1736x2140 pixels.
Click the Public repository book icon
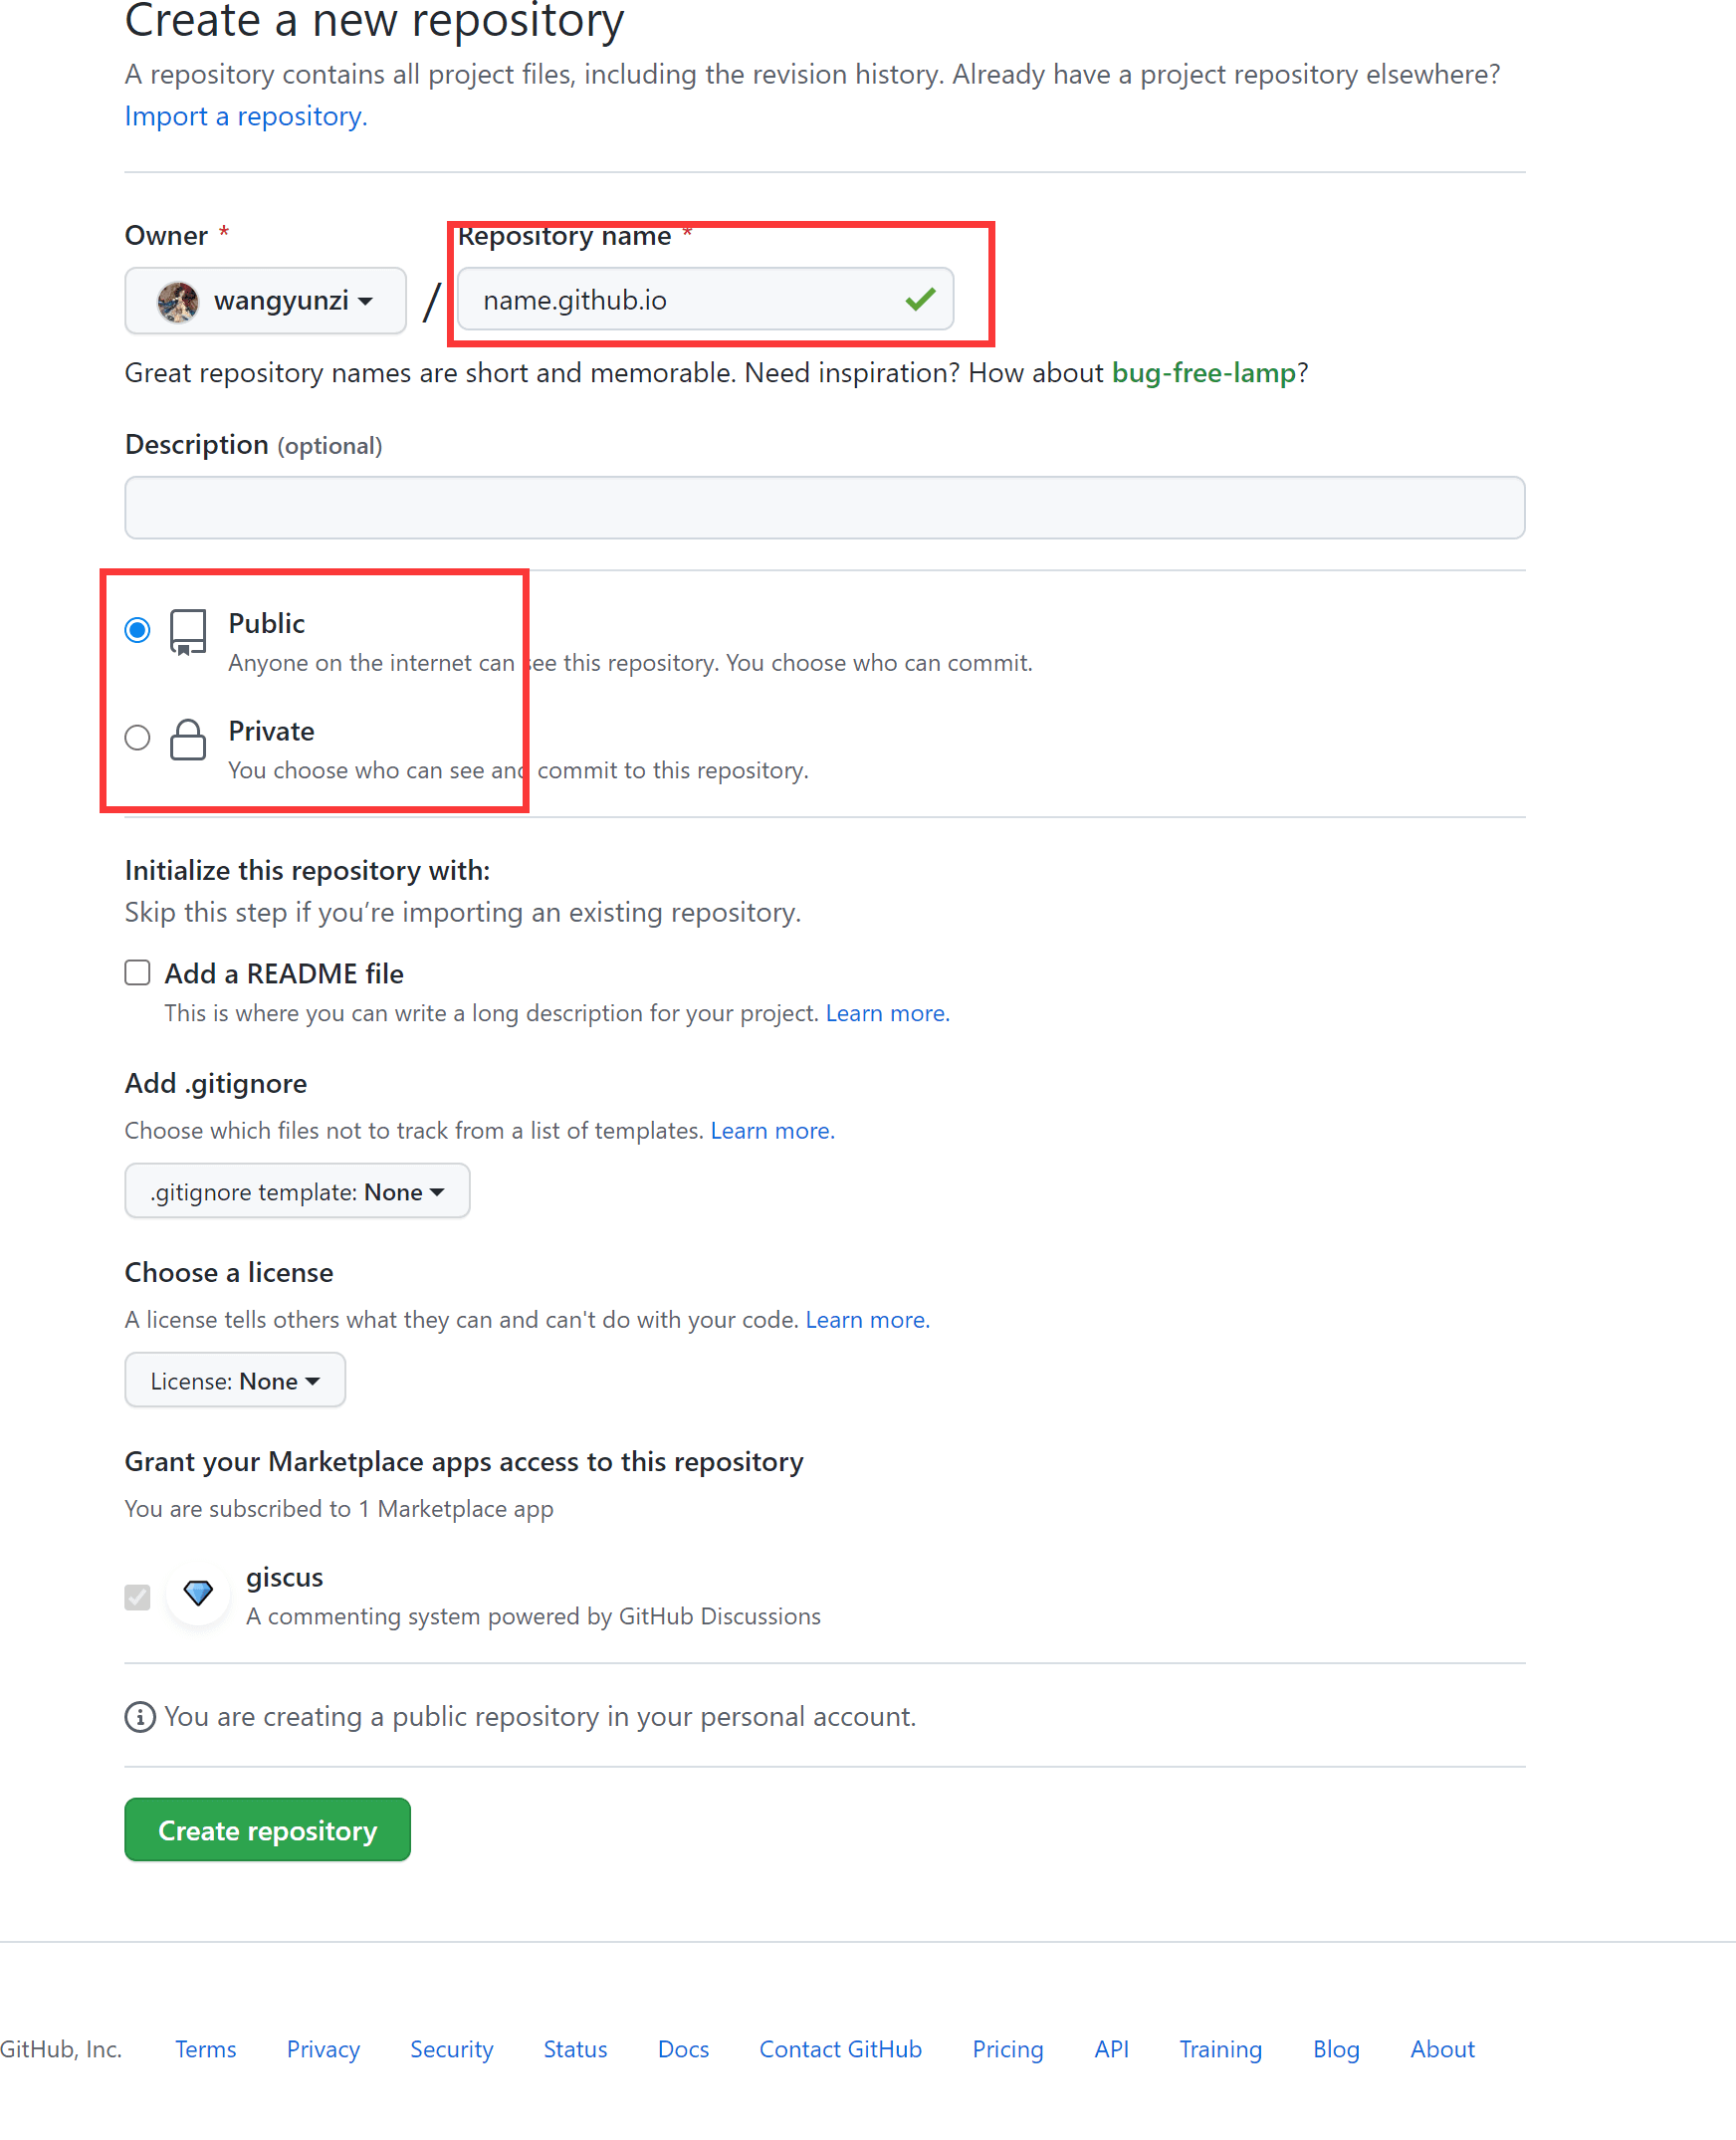point(187,632)
